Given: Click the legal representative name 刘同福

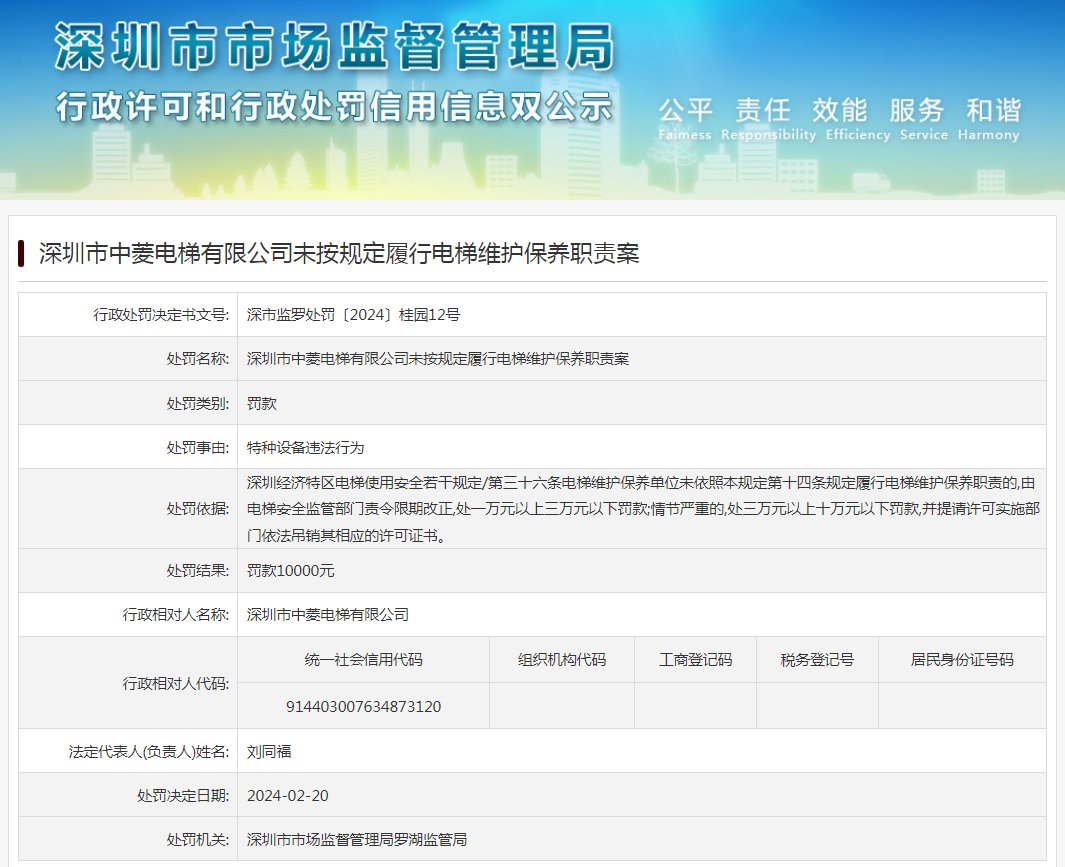Looking at the screenshot, I should pos(269,751).
